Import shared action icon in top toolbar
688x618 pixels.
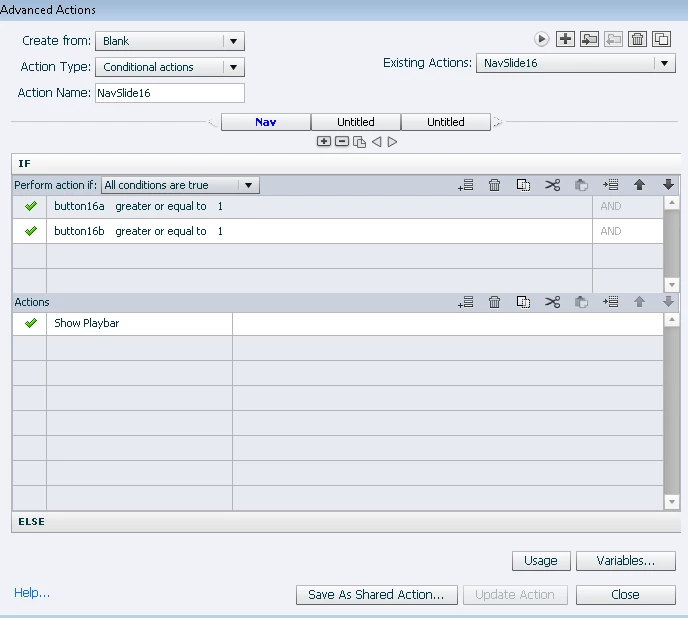[589, 39]
